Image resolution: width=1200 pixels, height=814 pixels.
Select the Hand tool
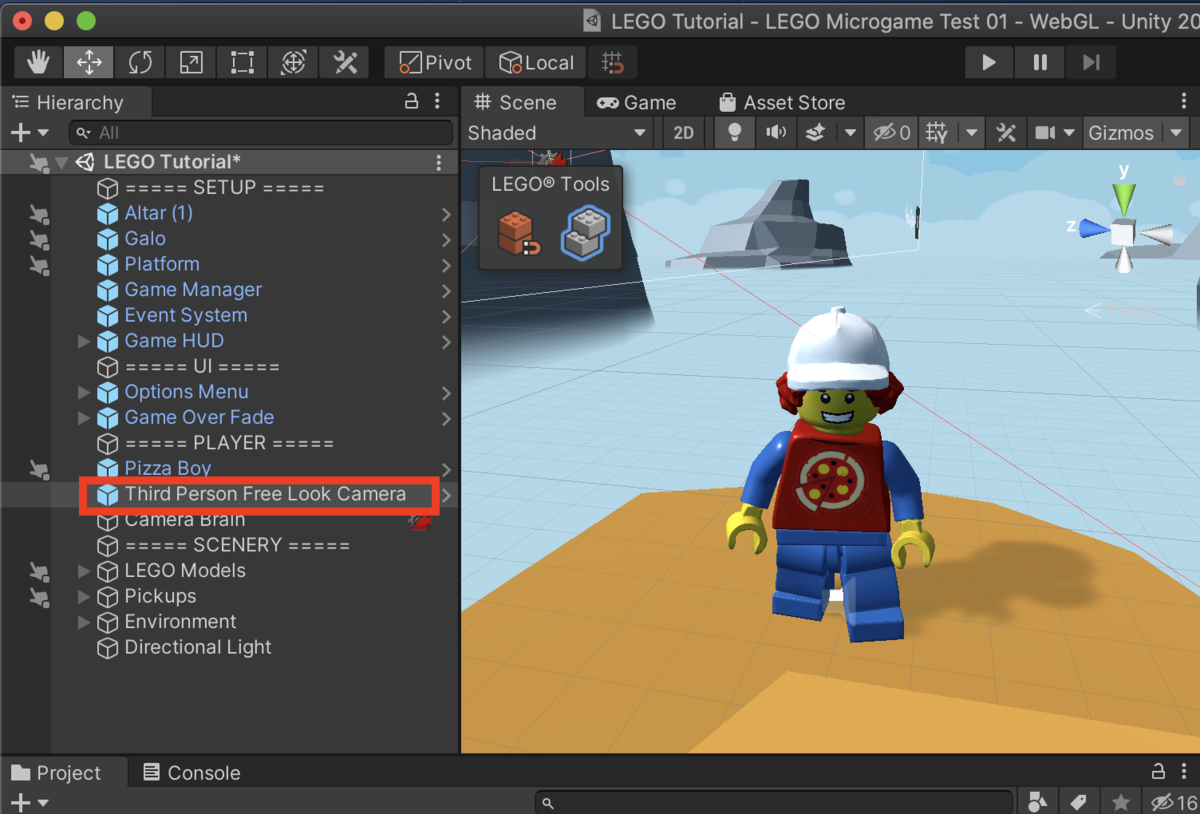click(38, 63)
